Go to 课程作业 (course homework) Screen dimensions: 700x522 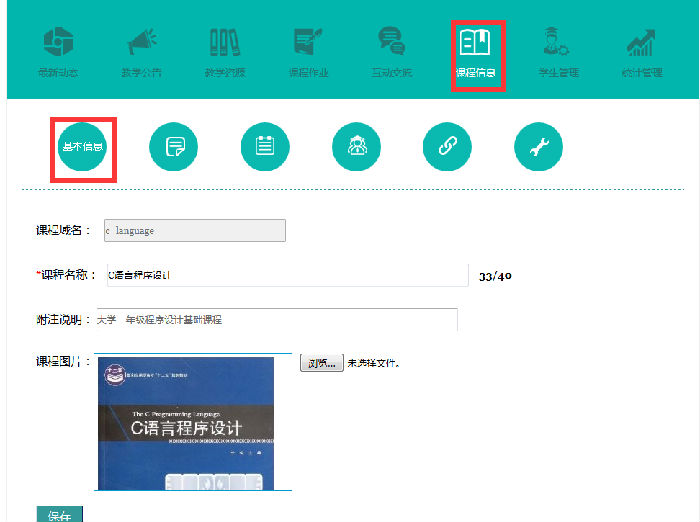point(308,53)
